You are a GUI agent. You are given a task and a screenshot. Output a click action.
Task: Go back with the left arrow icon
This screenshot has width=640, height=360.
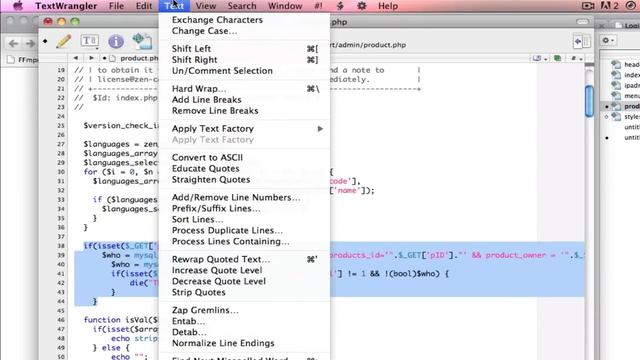[13, 43]
